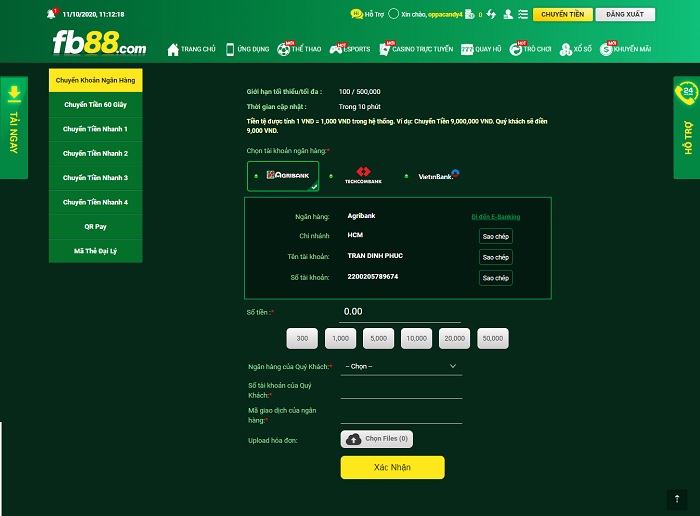Click the upload cloud icon on Chọn Files

[353, 439]
